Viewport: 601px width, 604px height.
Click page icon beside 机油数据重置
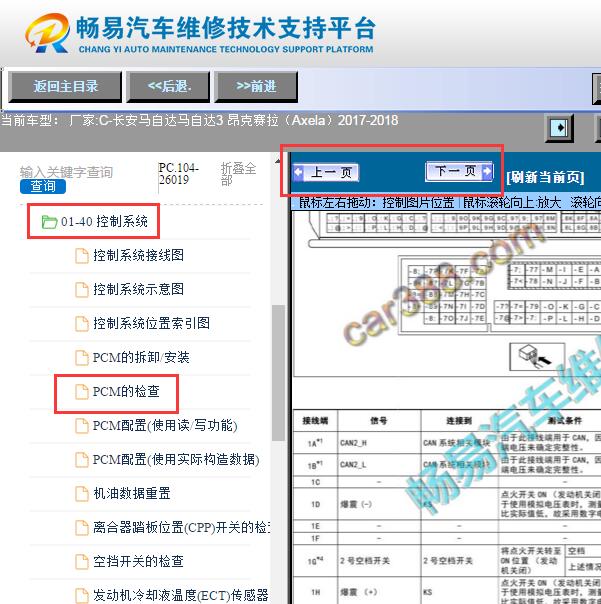pos(82,494)
